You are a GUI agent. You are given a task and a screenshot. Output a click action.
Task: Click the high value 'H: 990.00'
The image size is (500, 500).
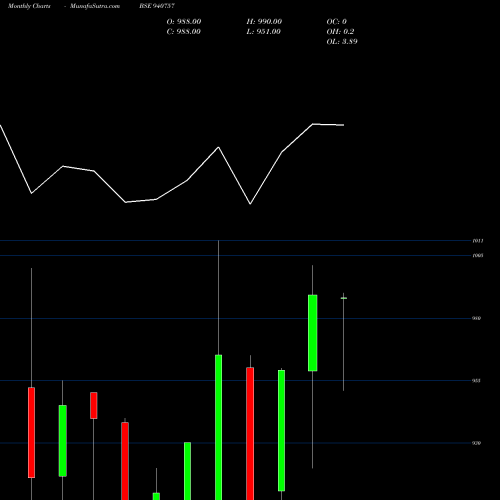click(x=264, y=22)
